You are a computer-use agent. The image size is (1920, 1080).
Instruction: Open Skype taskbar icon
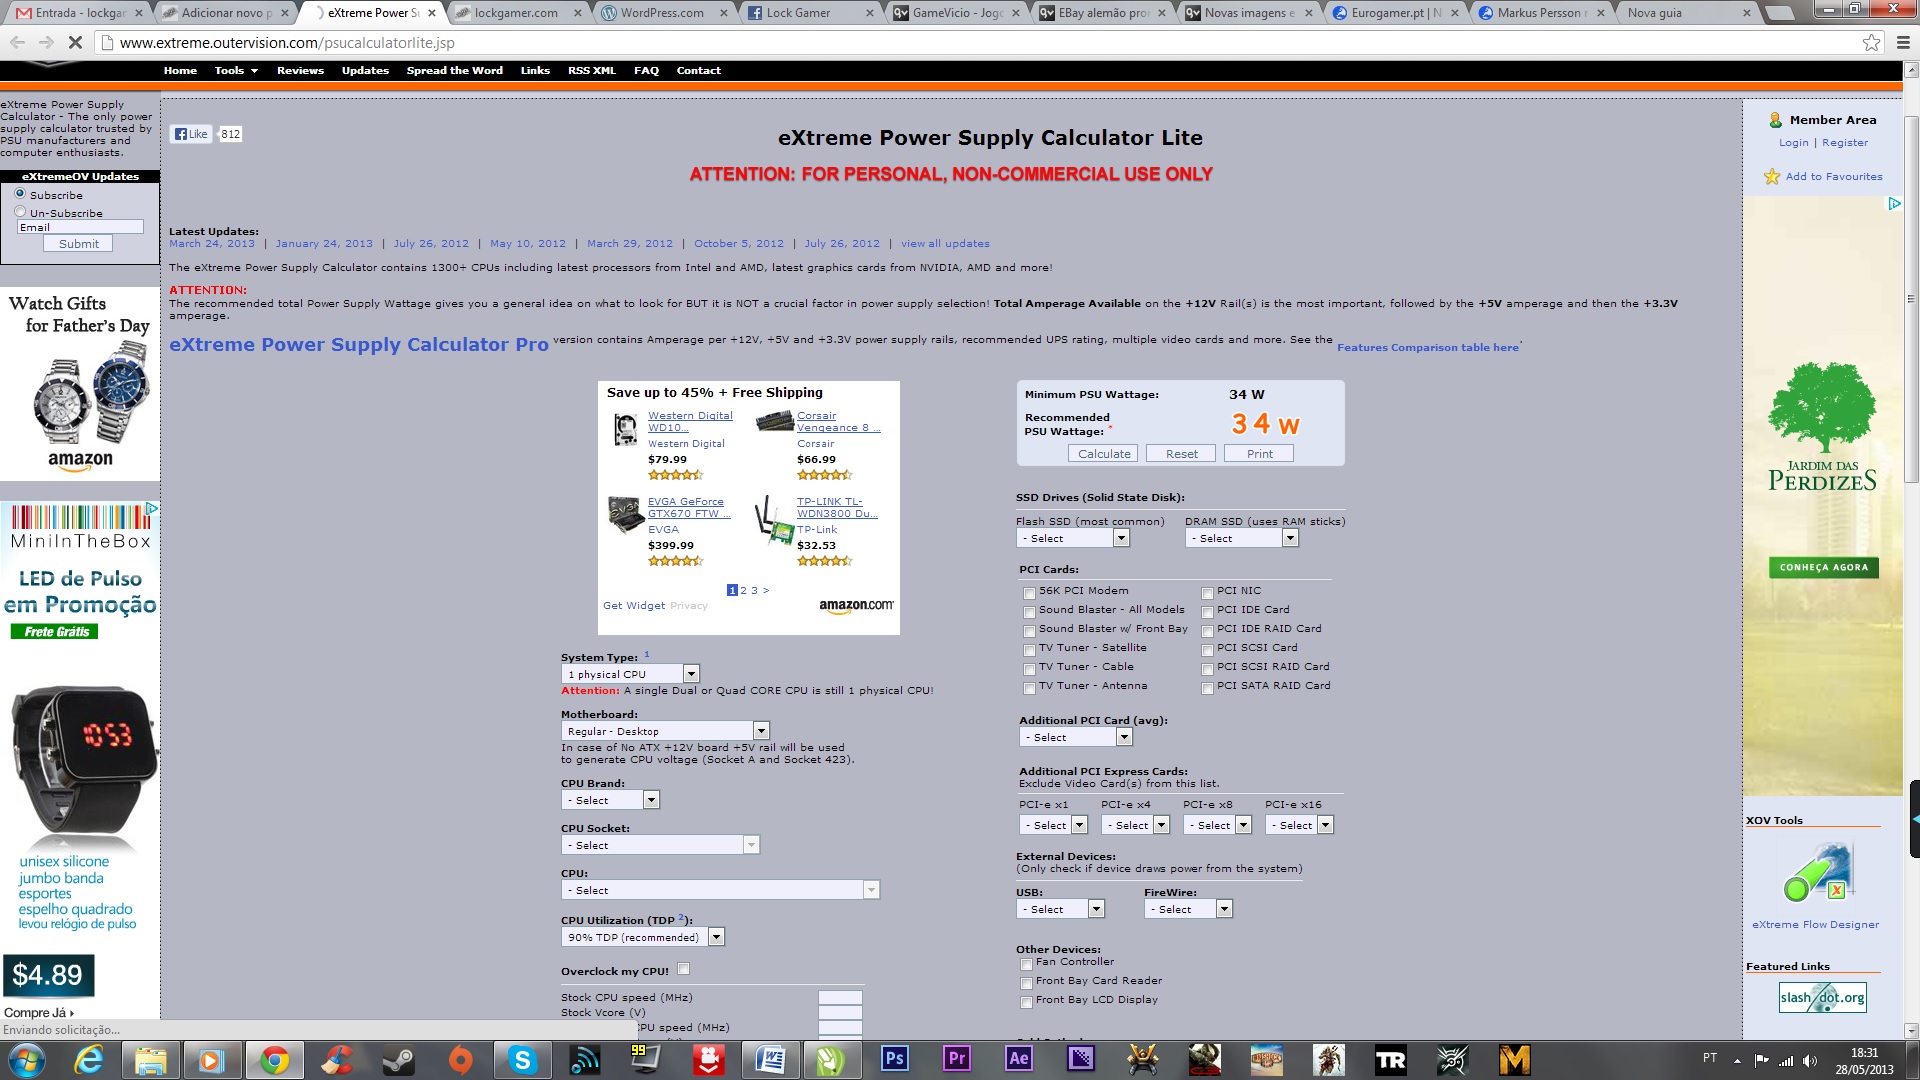(522, 1059)
